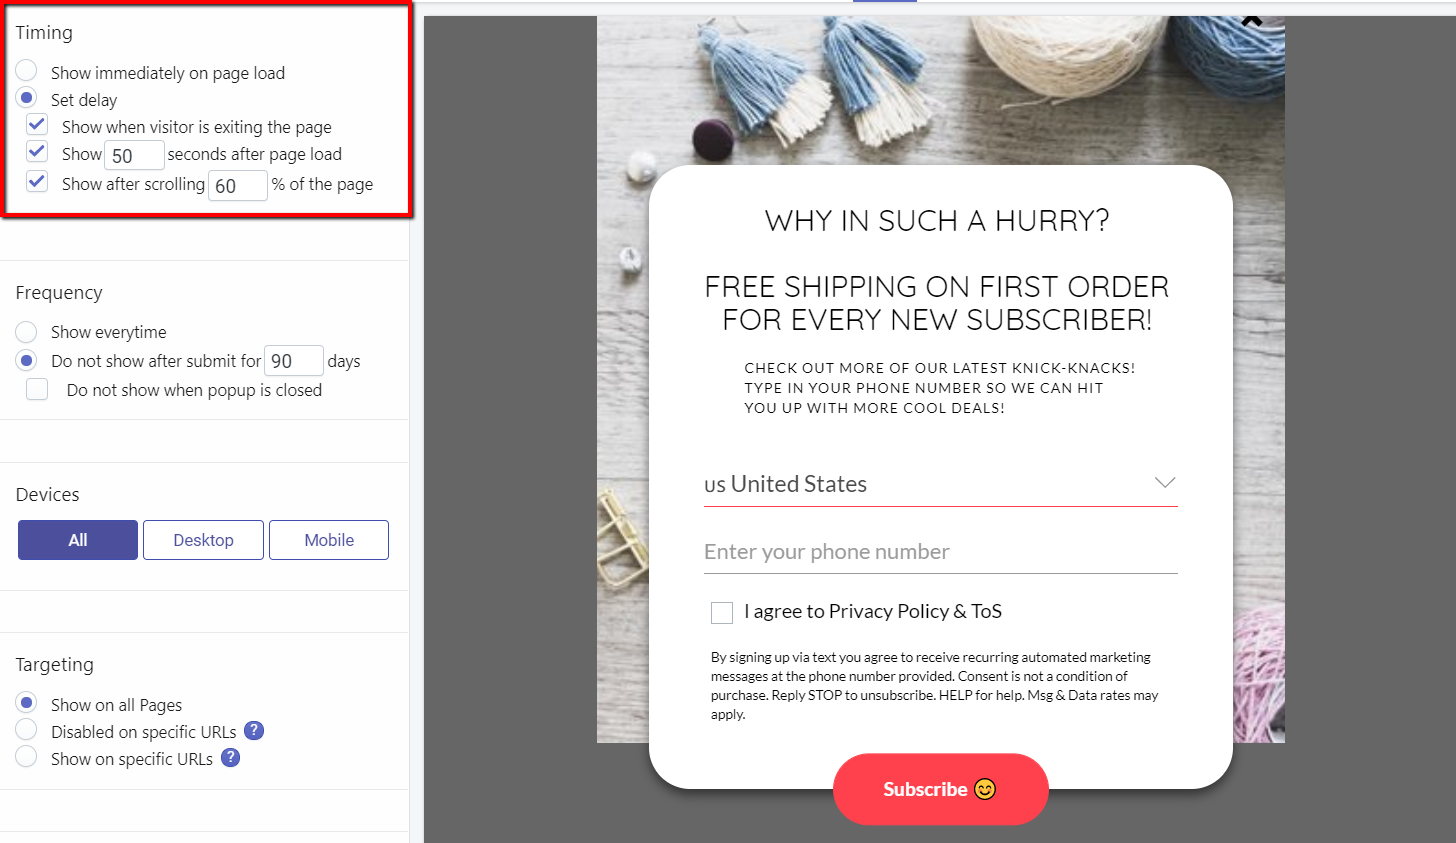Select the Set delay radio option
Image resolution: width=1456 pixels, height=843 pixels.
tap(27, 98)
